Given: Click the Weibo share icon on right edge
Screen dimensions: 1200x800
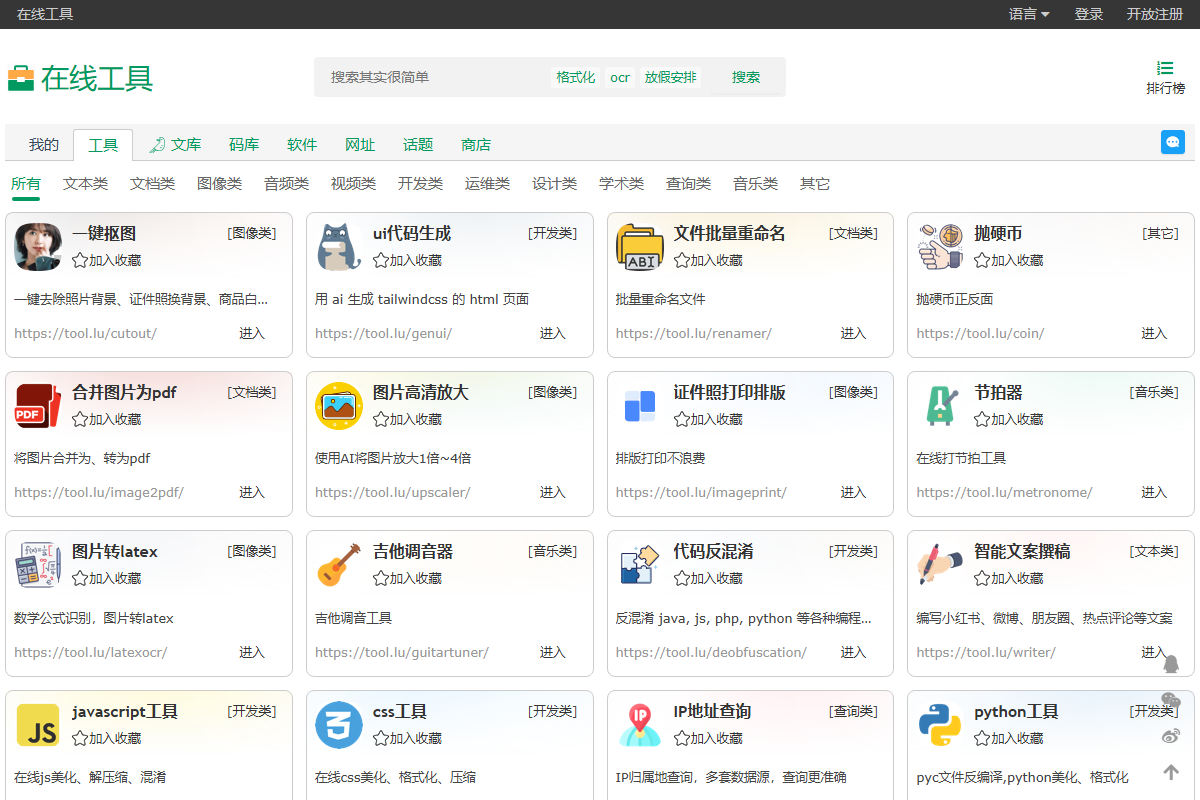Looking at the screenshot, I should point(1171,735).
